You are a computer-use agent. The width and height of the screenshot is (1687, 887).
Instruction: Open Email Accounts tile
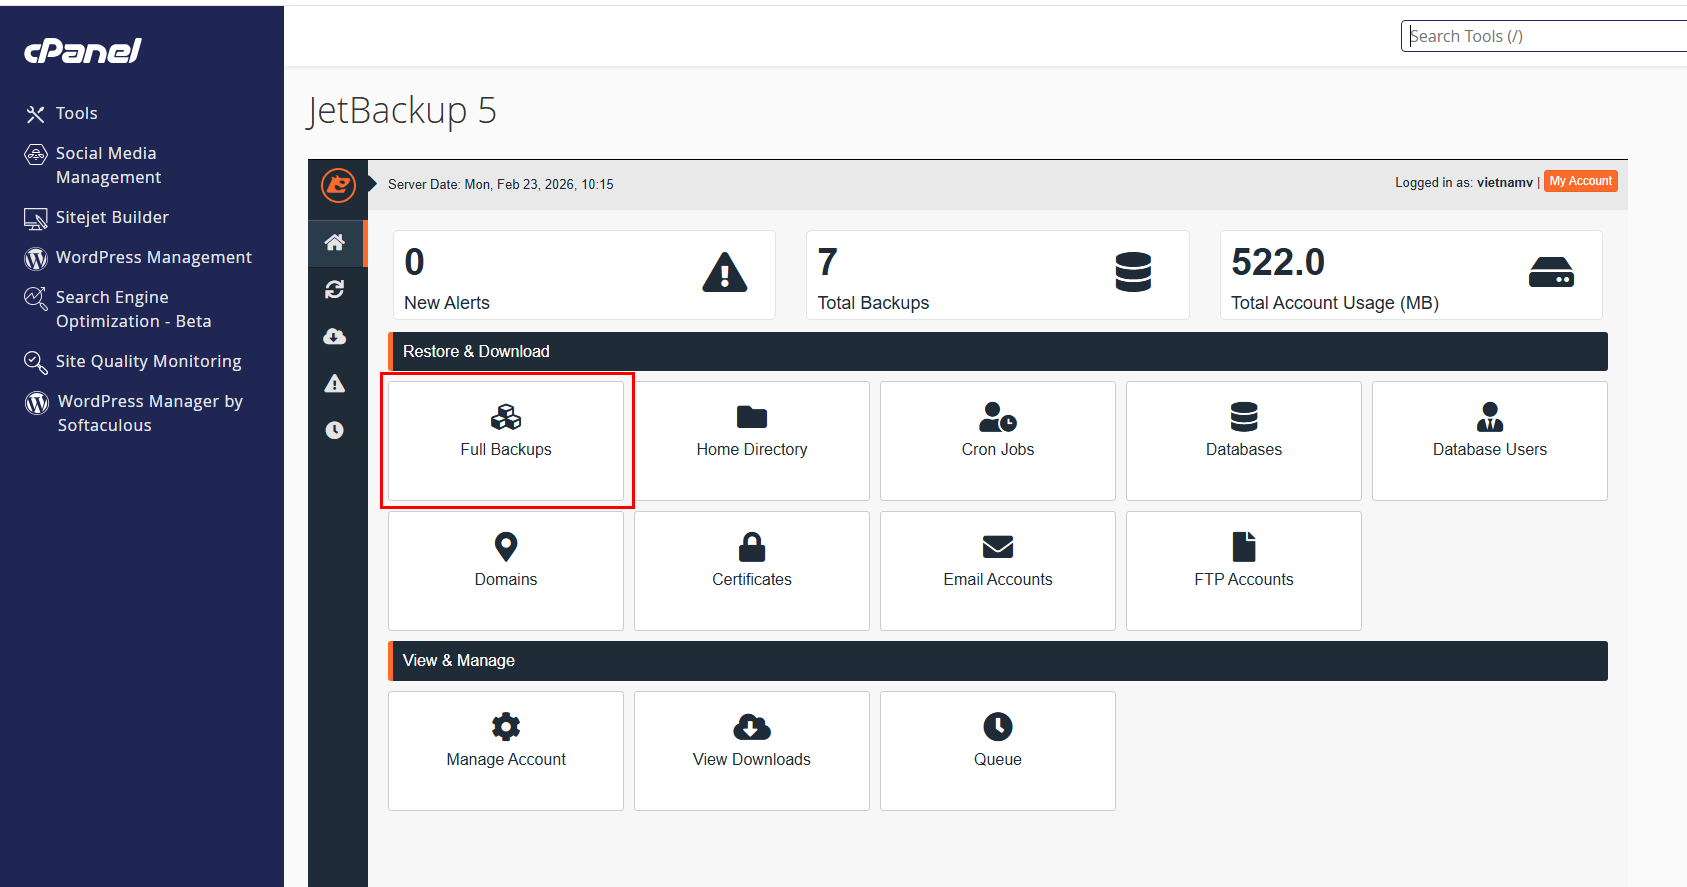(x=998, y=571)
